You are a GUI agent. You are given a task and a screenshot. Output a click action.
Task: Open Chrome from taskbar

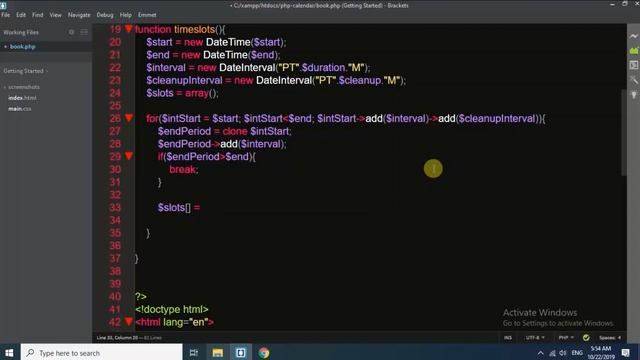tap(264, 353)
